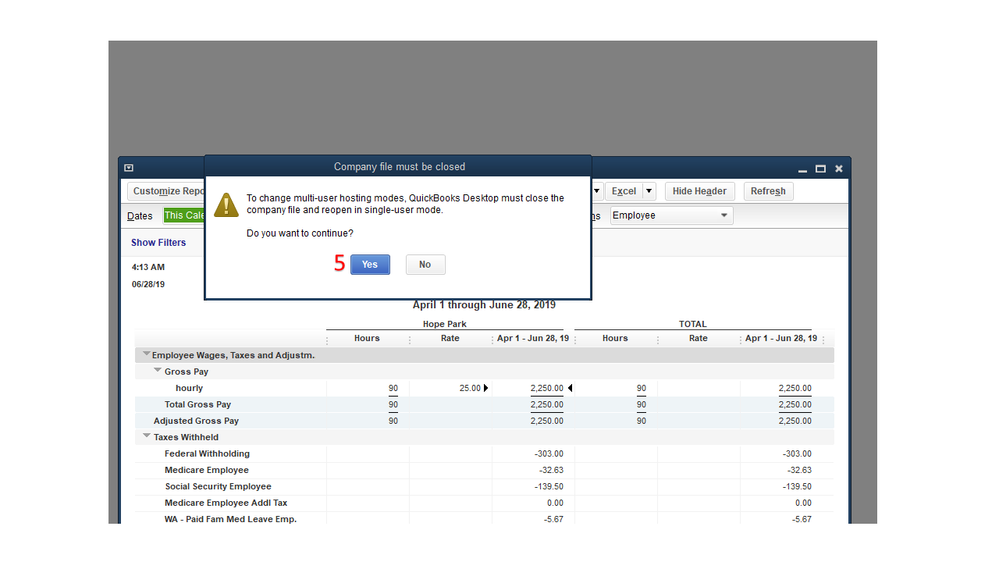The image size is (999, 562).
Task: Click Yes to continue closing company file
Action: coord(370,264)
